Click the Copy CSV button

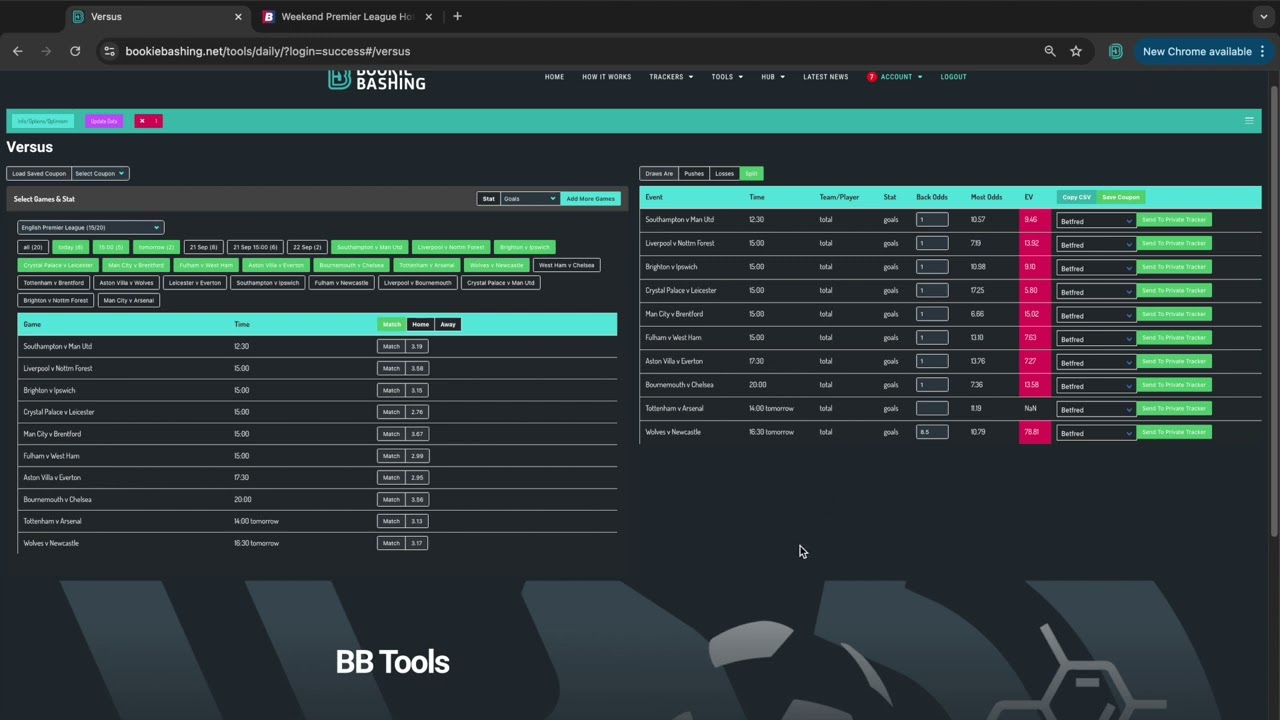(x=1076, y=197)
